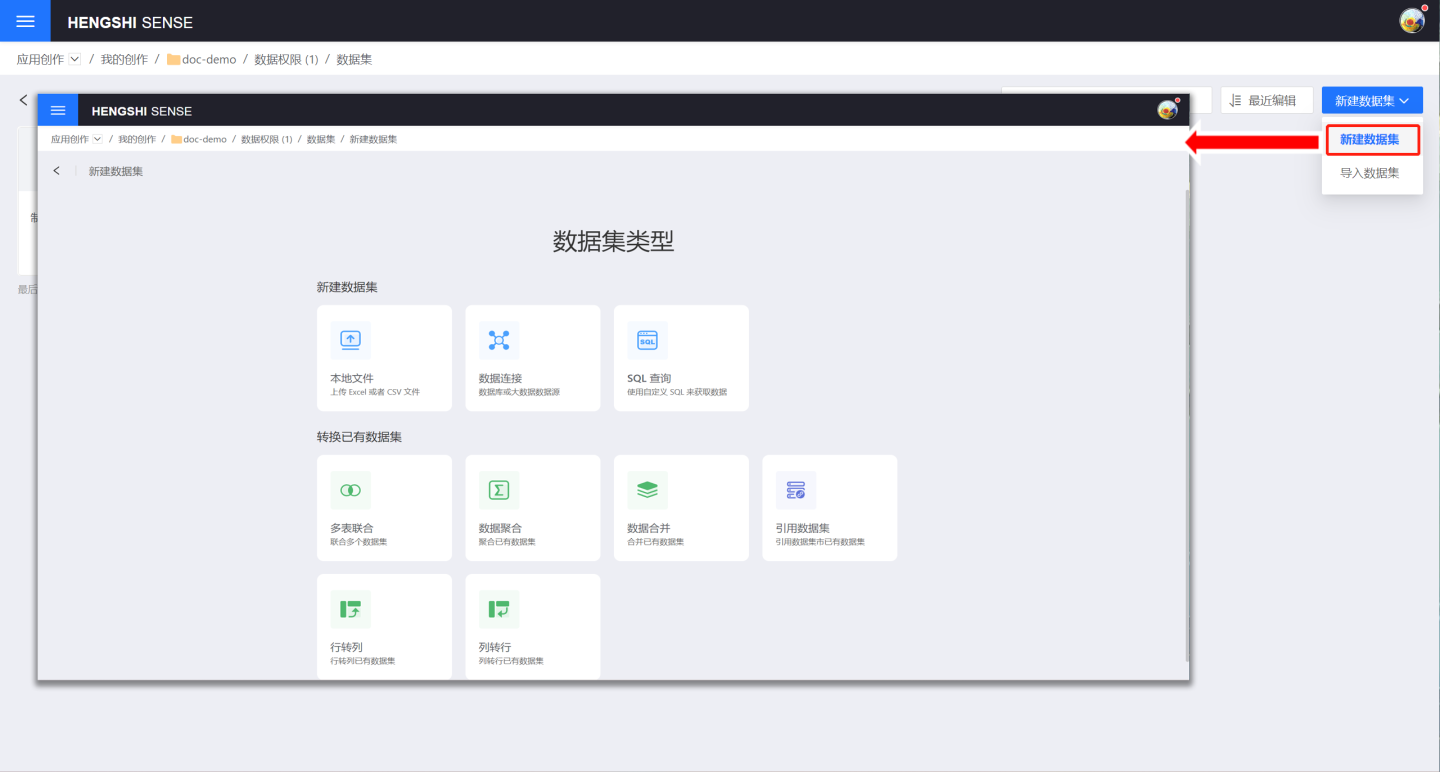The width and height of the screenshot is (1440, 773).
Task: Click the user avatar in top right
Action: 1412,21
